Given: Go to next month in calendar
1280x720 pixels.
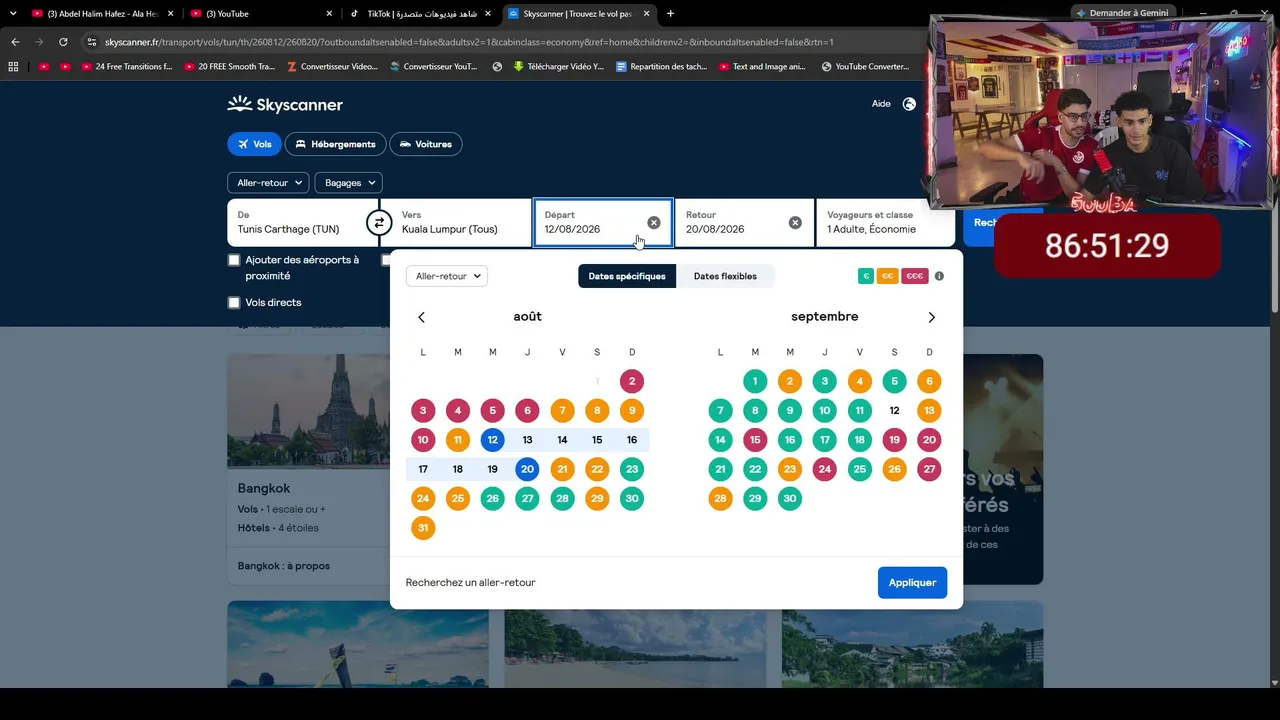Looking at the screenshot, I should point(931,317).
